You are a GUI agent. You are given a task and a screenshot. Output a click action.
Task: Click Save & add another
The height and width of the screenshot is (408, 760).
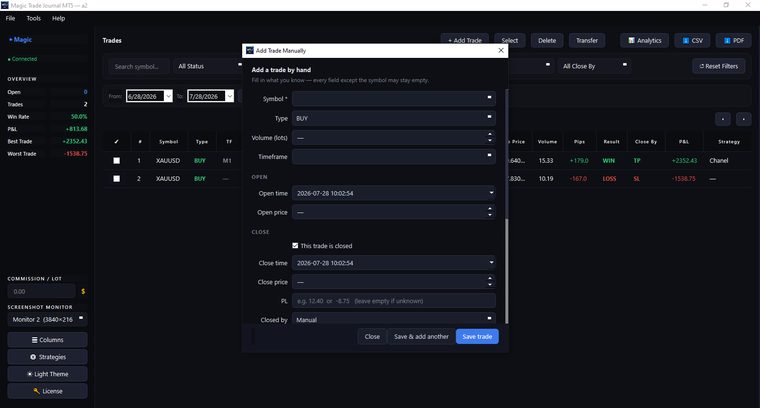point(421,336)
